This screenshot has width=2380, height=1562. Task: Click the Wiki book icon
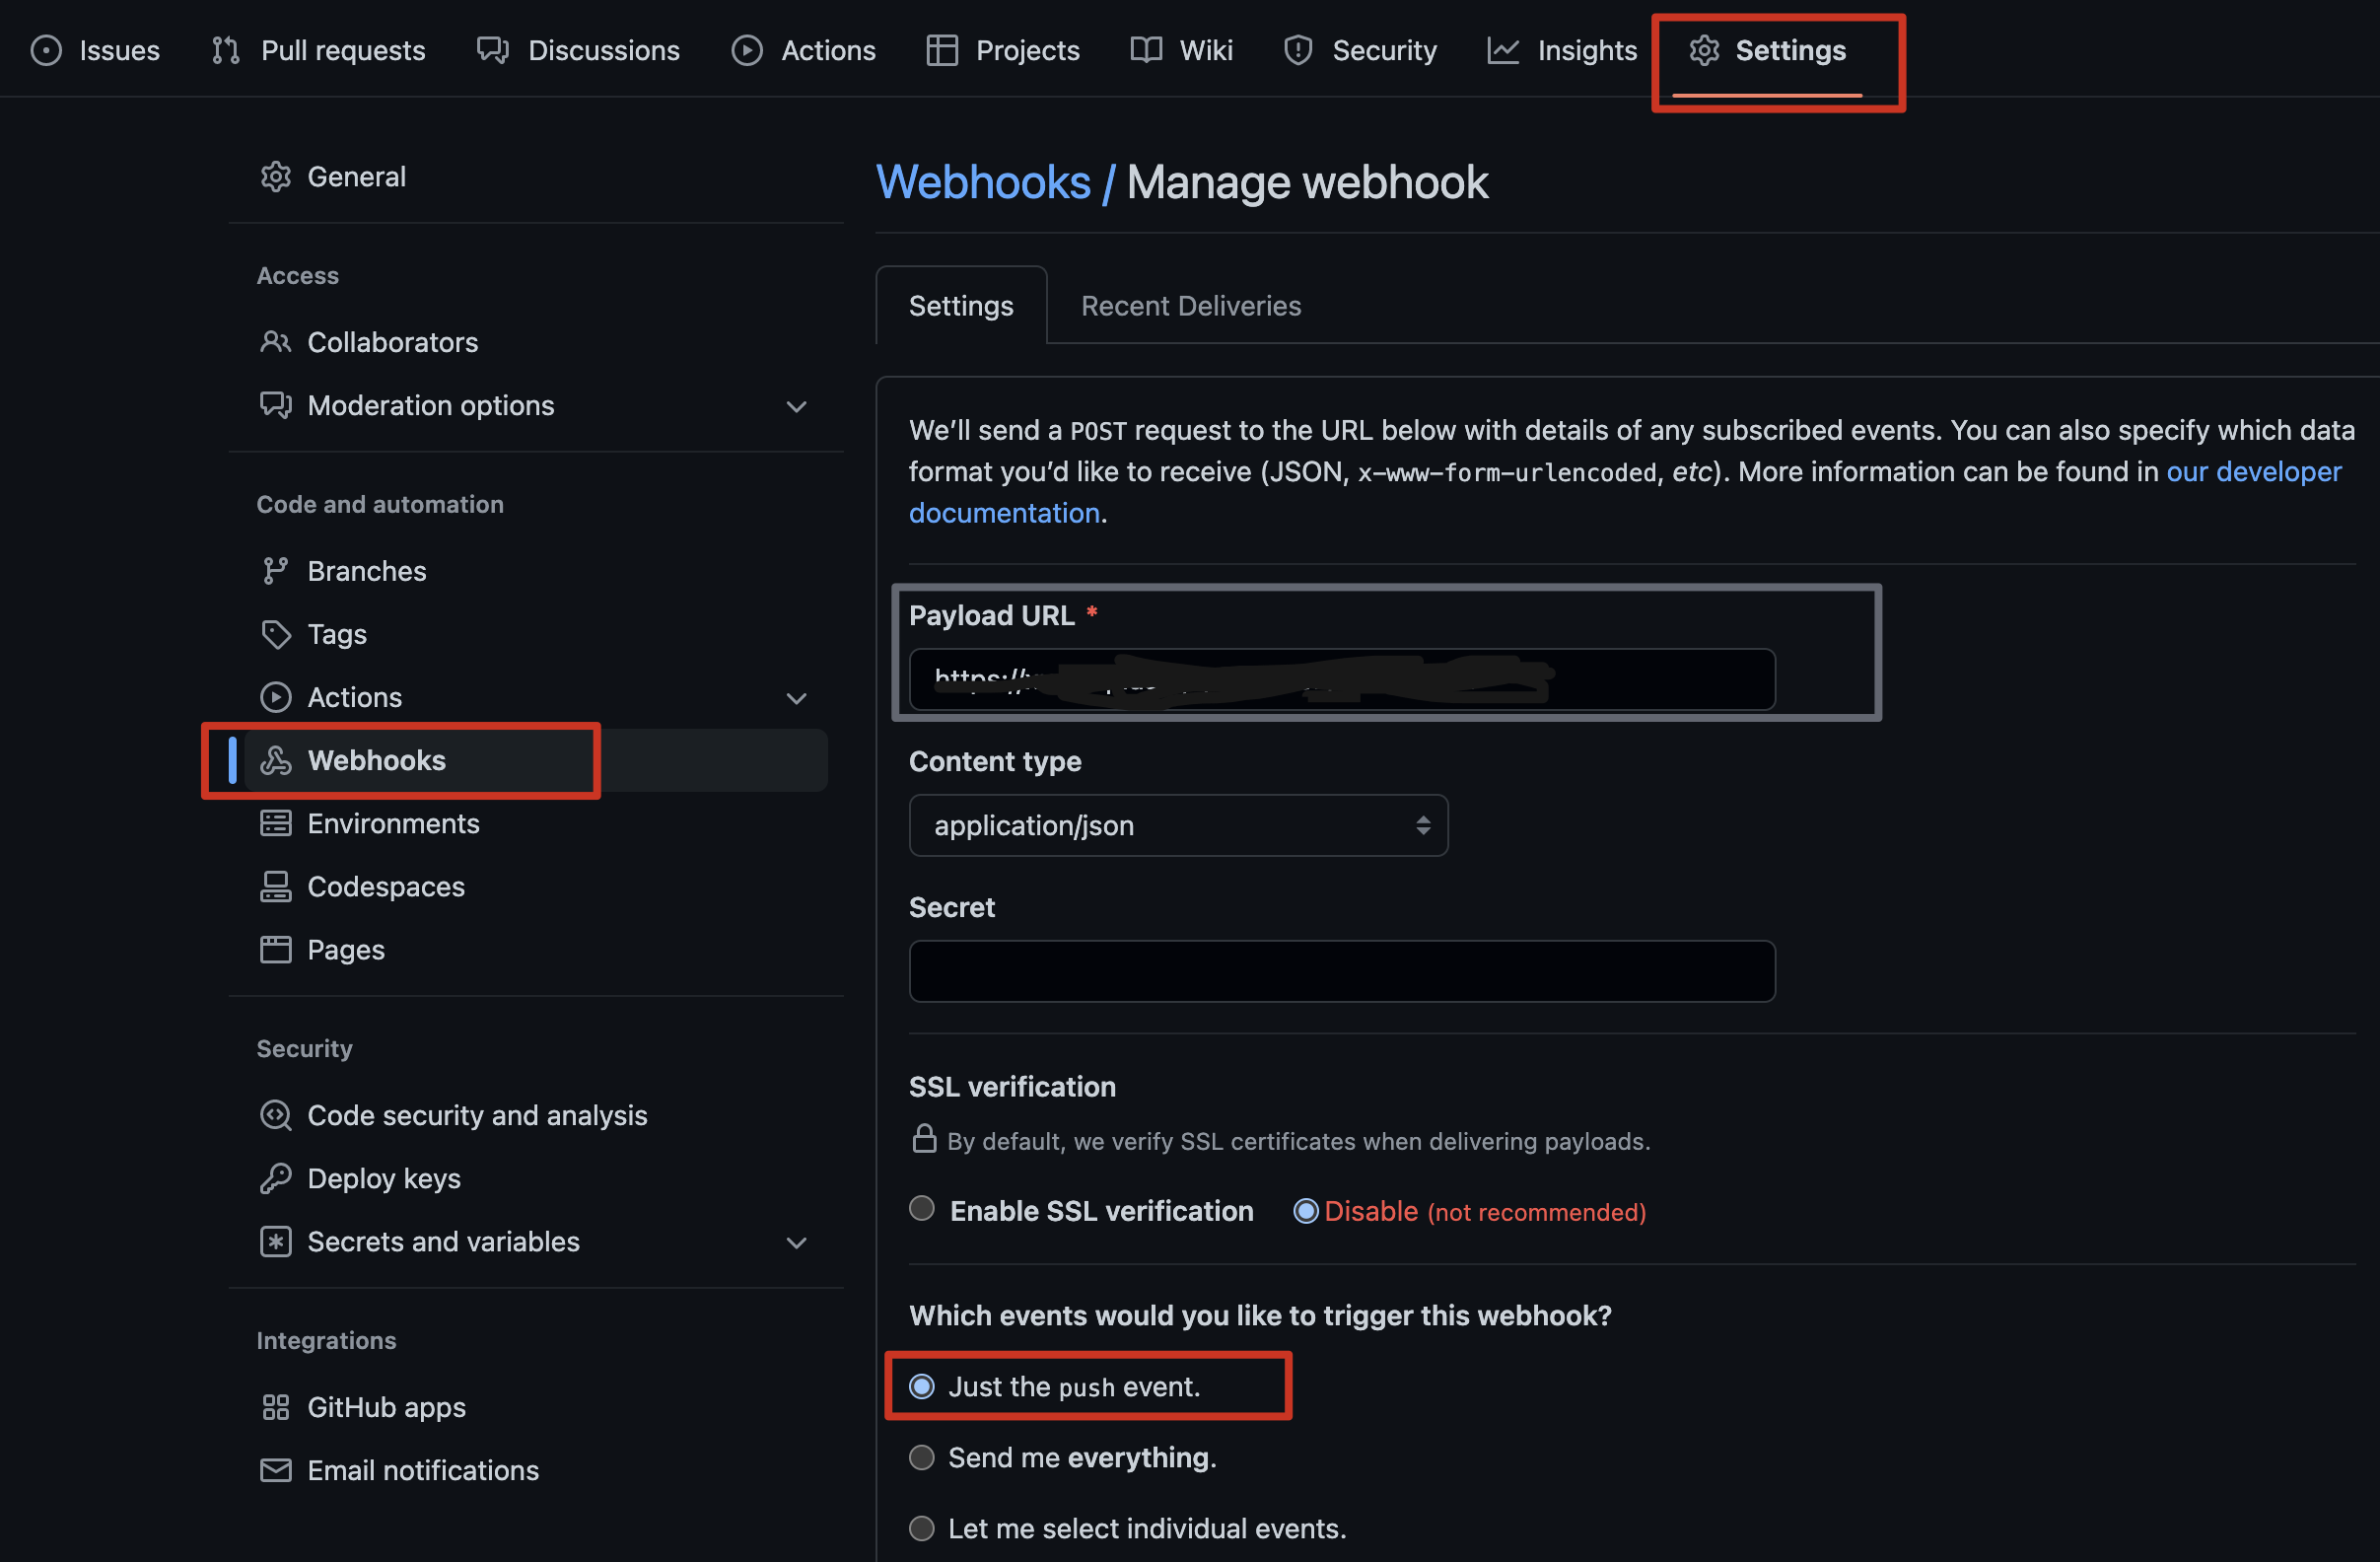click(1146, 50)
